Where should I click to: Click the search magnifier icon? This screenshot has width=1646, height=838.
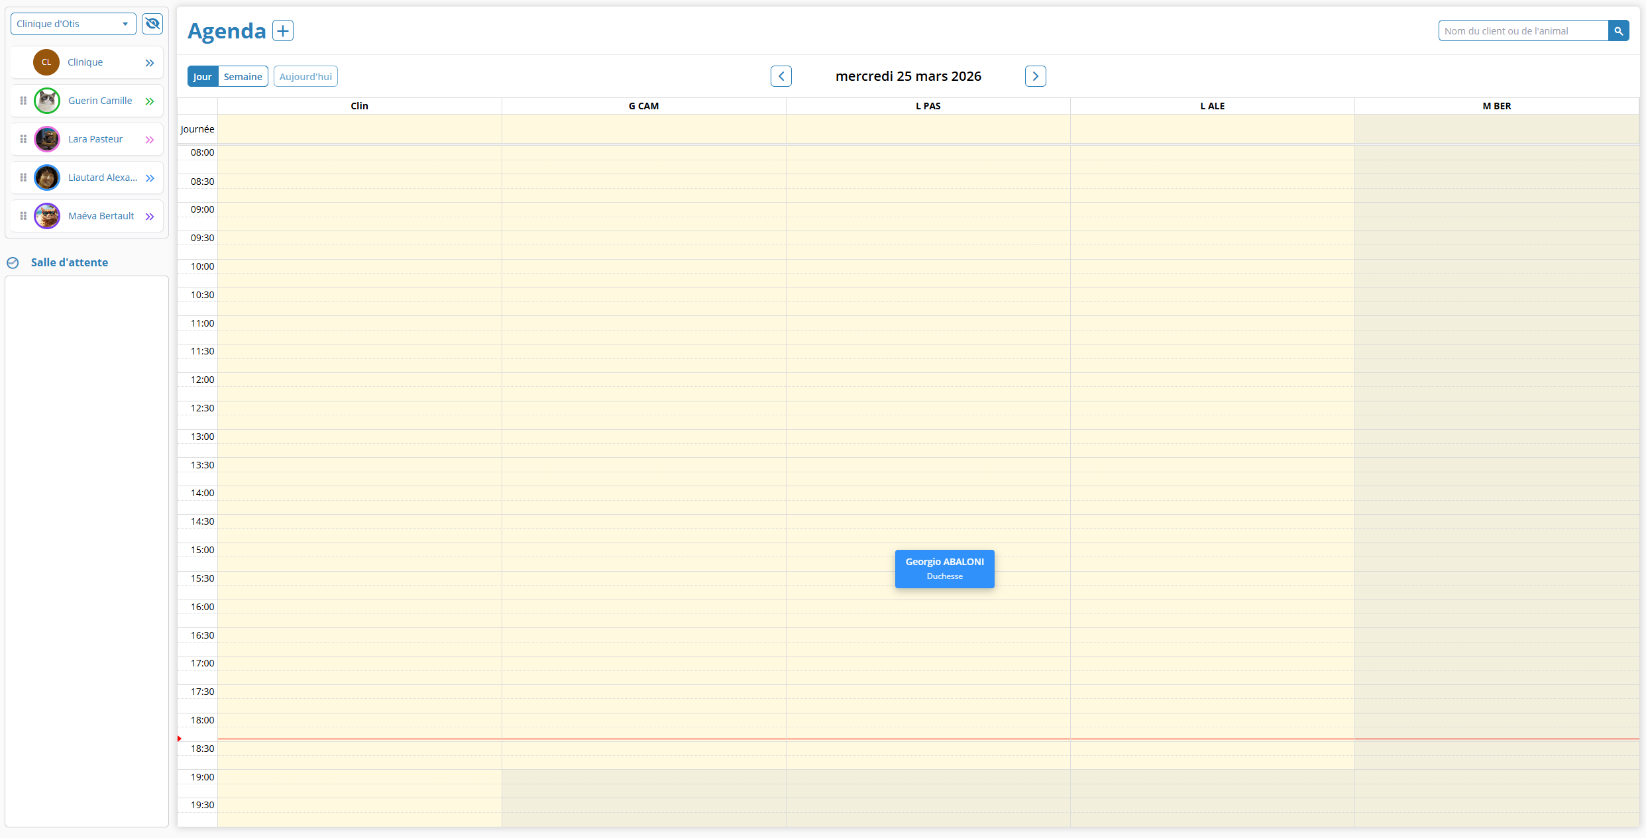(1618, 31)
